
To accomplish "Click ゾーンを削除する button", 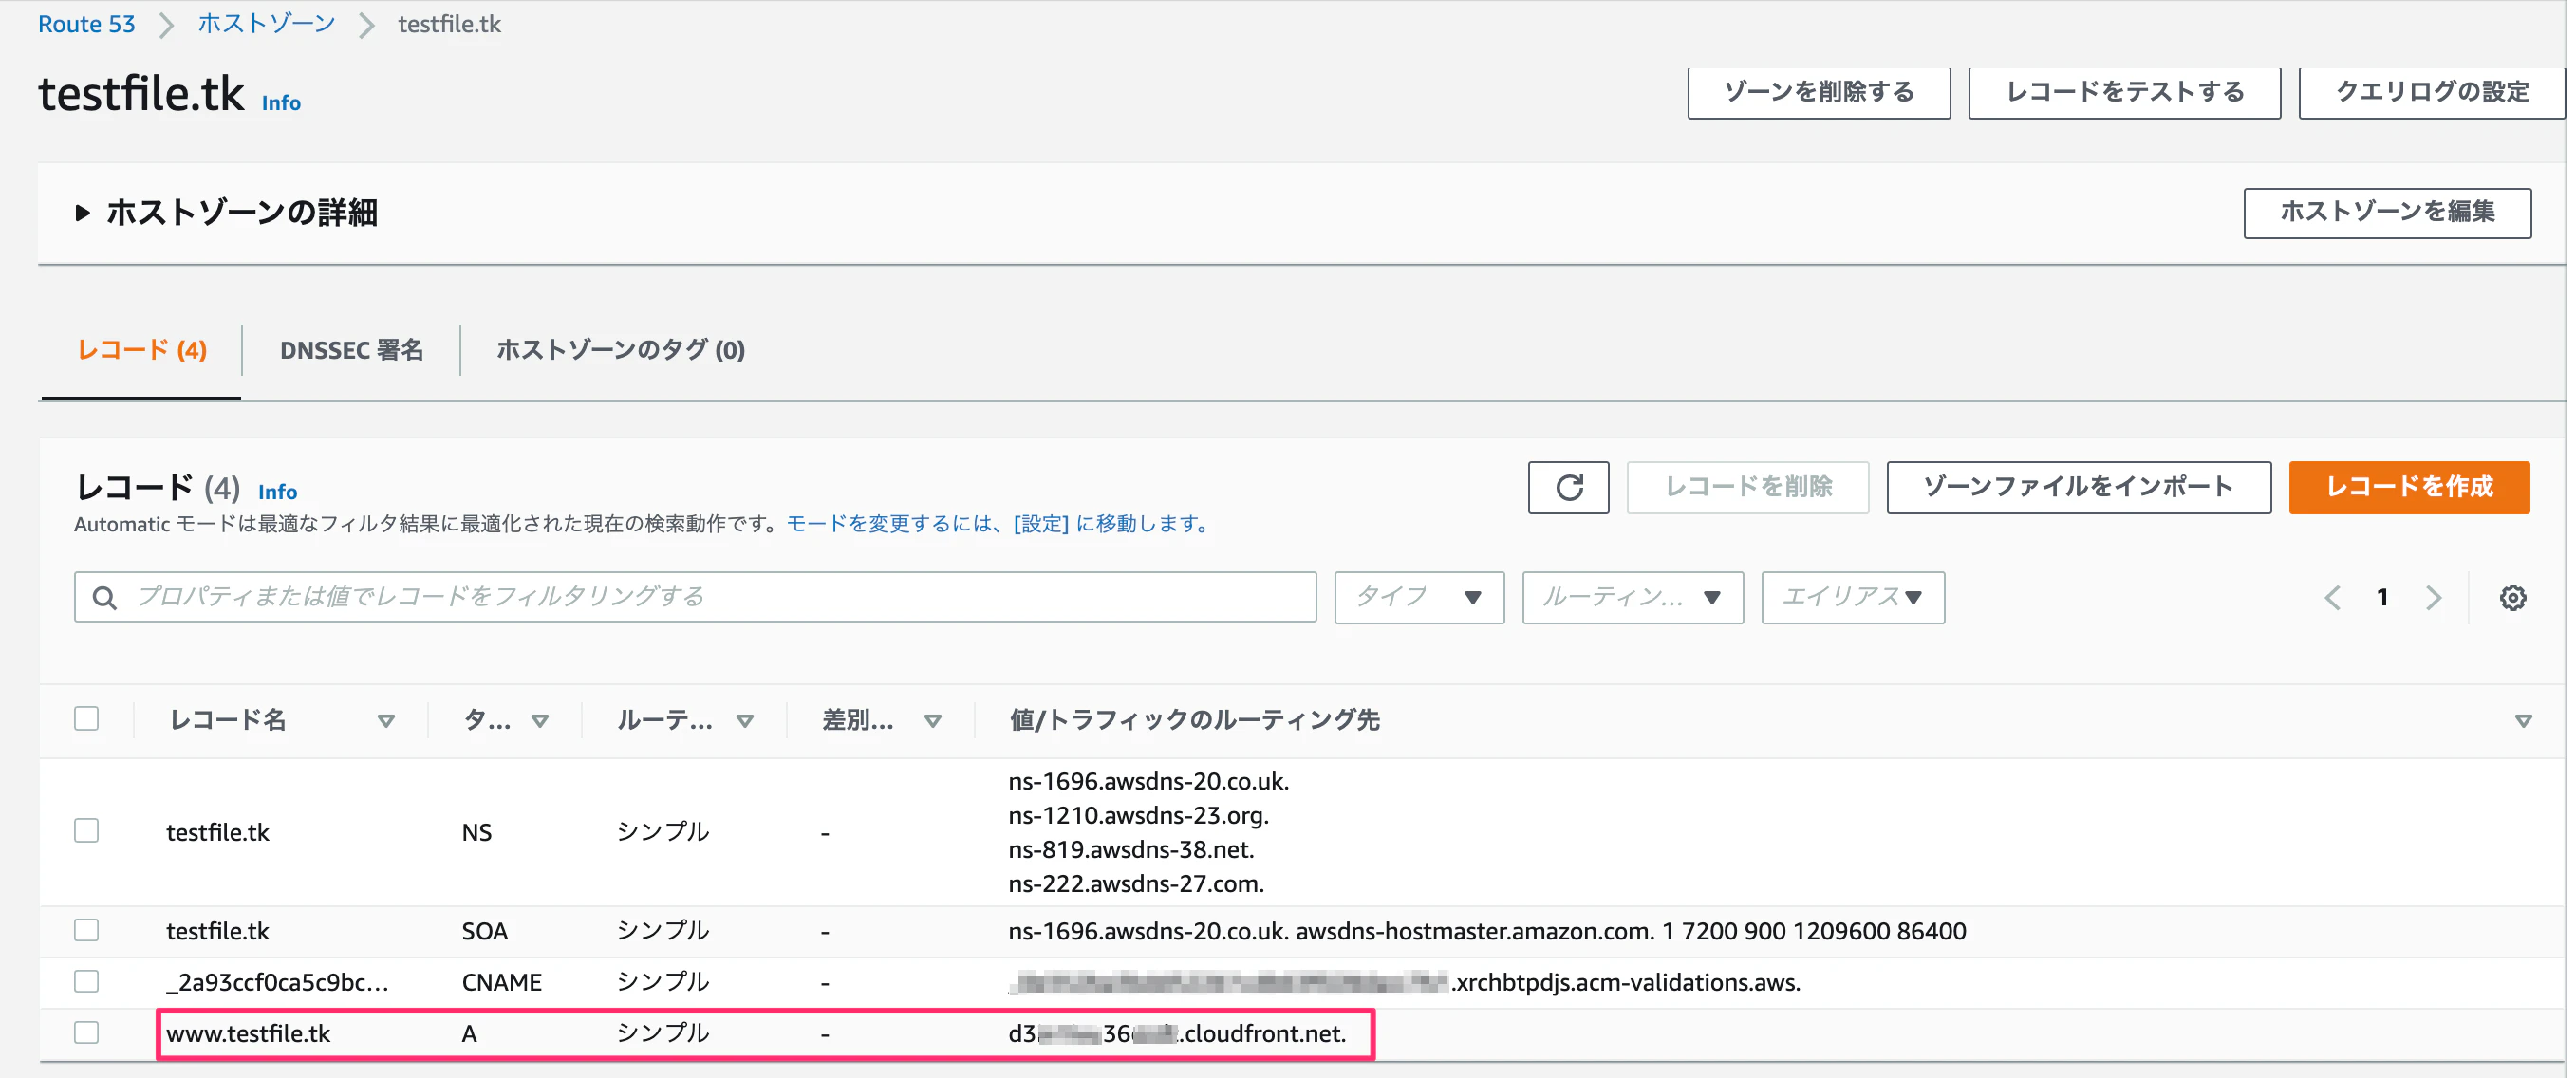I will pos(1818,92).
